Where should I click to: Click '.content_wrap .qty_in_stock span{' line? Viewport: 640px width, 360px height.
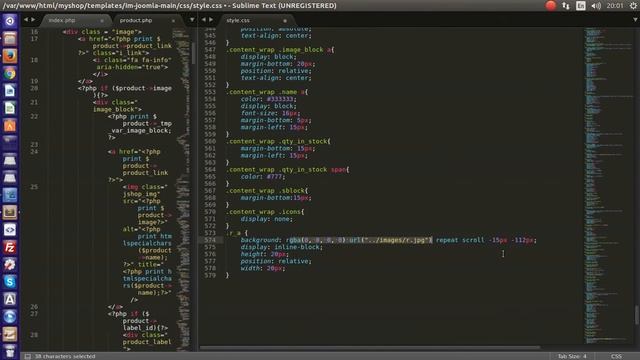pyautogui.click(x=288, y=169)
